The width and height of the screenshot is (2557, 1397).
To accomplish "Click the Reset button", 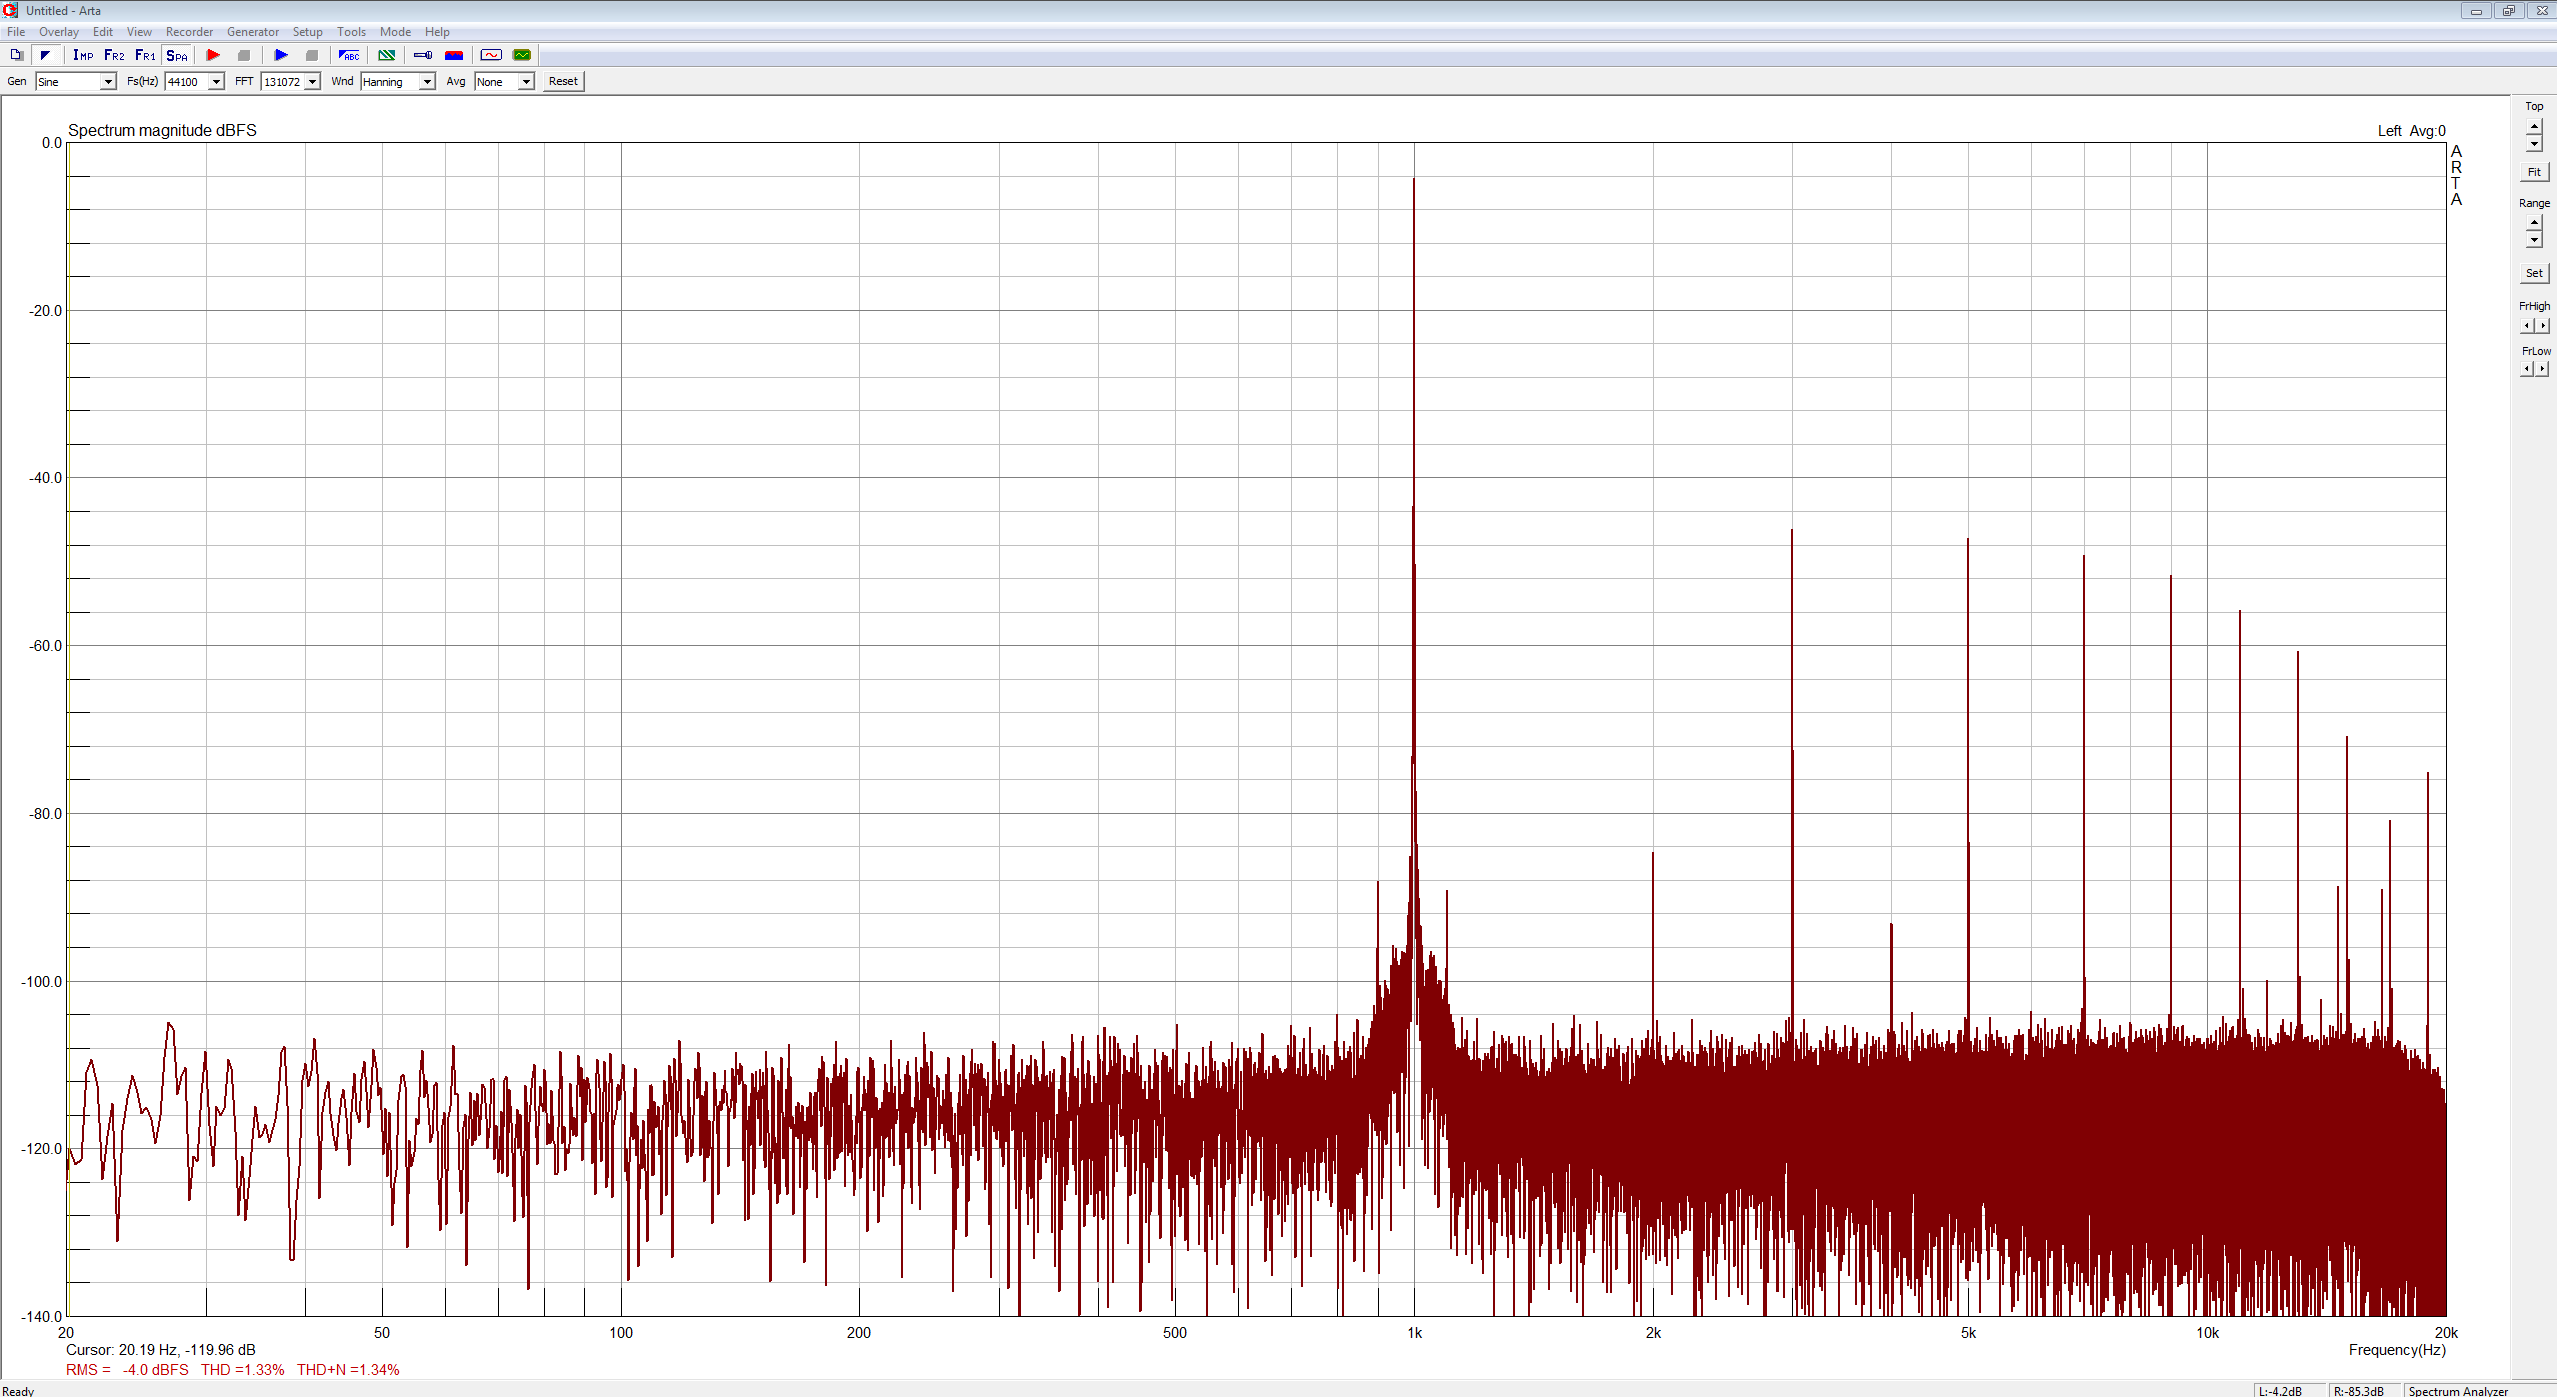I will [x=563, y=82].
